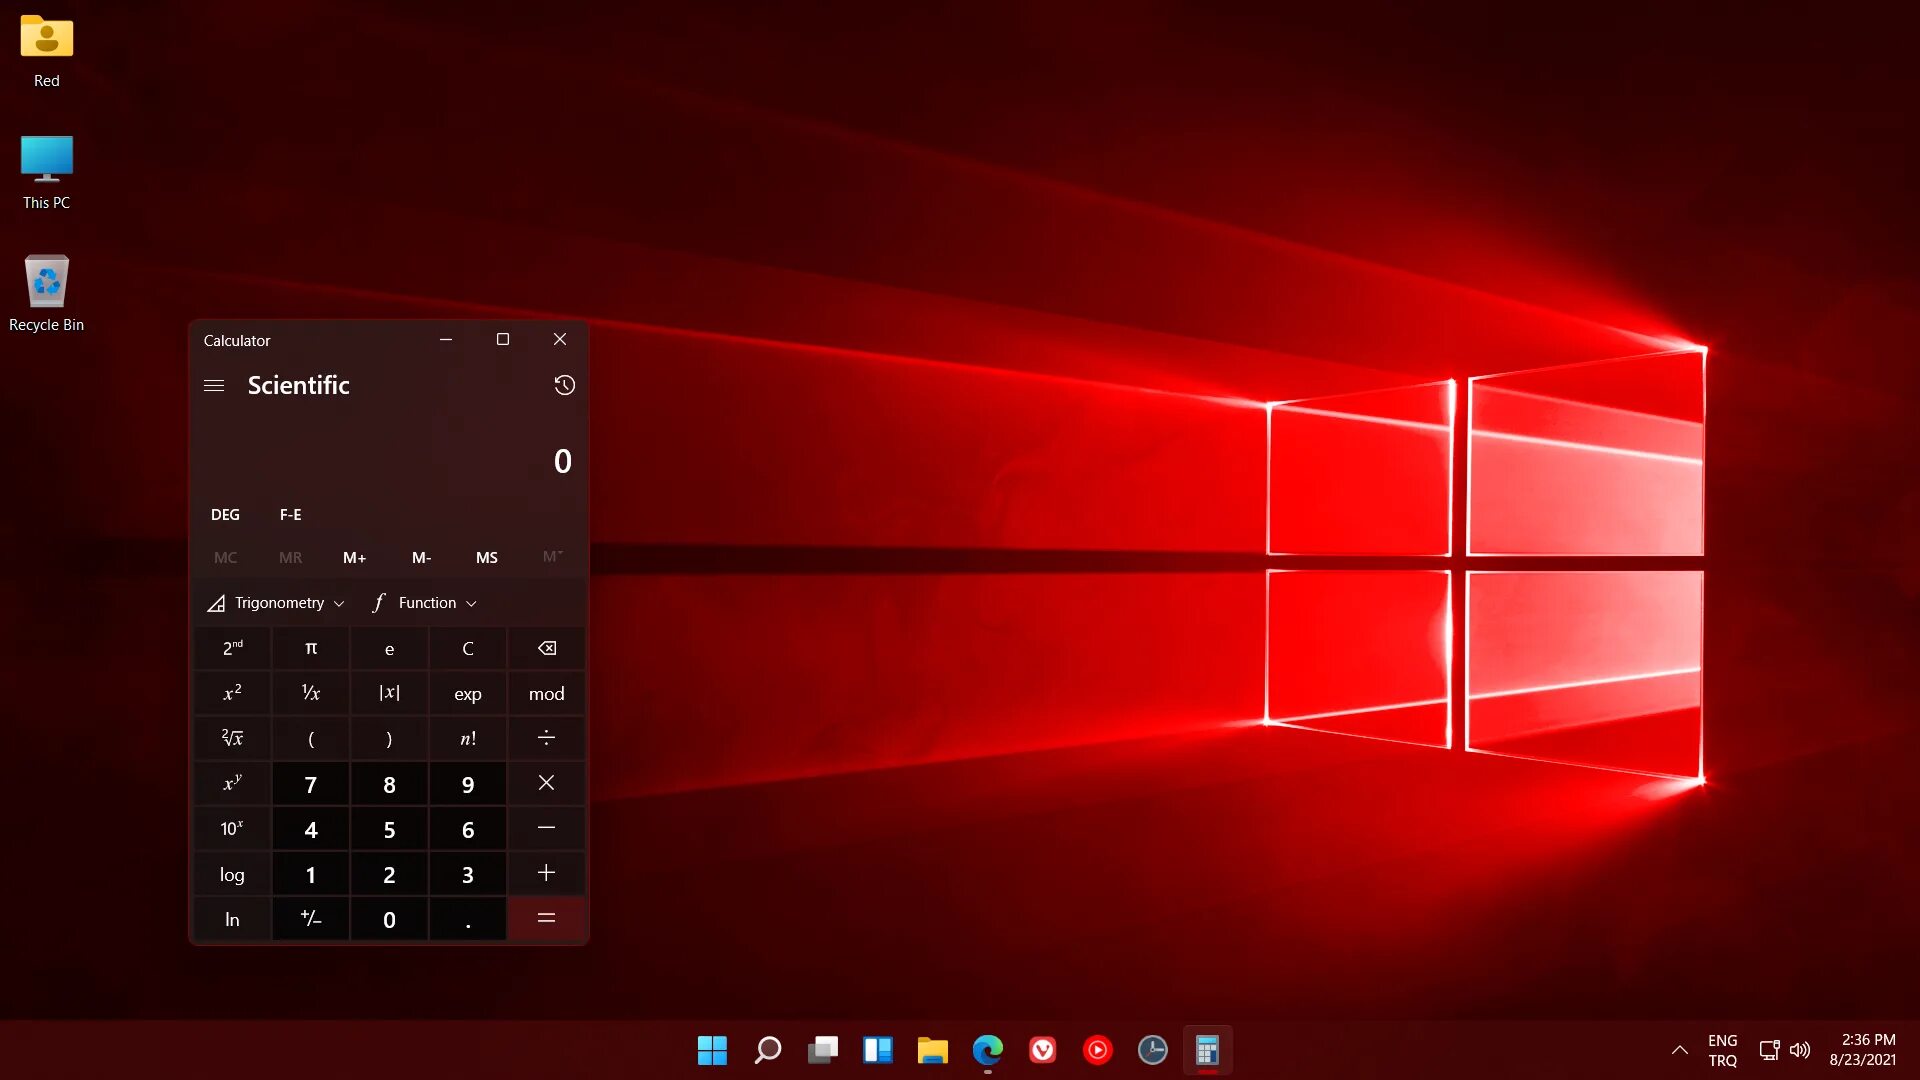The width and height of the screenshot is (1920, 1080).
Task: Toggle F-E scientific notation
Action: click(x=290, y=514)
